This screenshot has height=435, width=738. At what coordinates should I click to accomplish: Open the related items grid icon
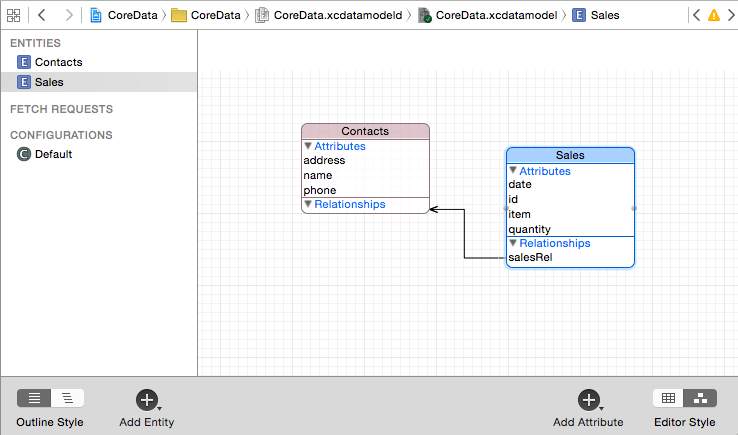point(14,16)
